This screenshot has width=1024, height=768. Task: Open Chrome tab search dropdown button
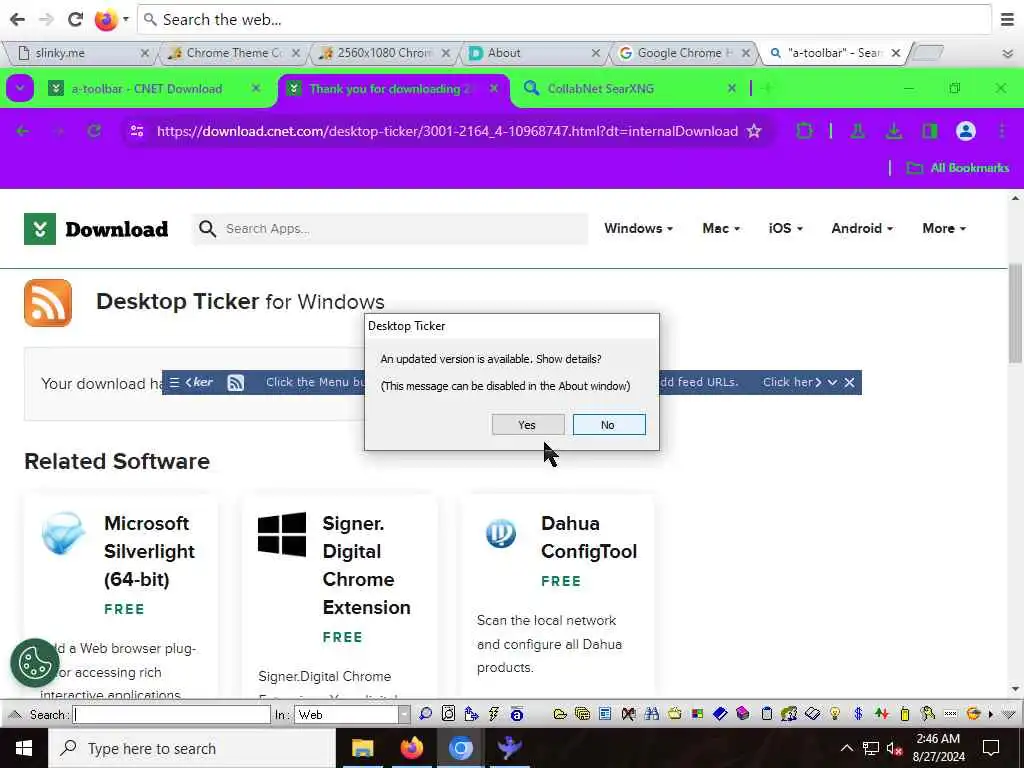(20, 88)
